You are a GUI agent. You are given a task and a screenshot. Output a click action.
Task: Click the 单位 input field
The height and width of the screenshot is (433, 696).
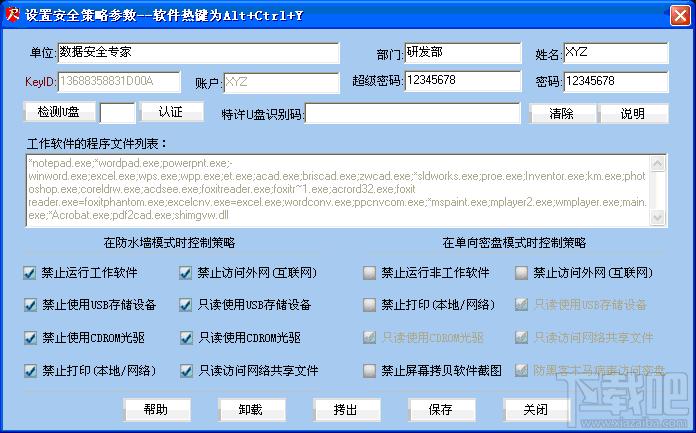pos(198,53)
